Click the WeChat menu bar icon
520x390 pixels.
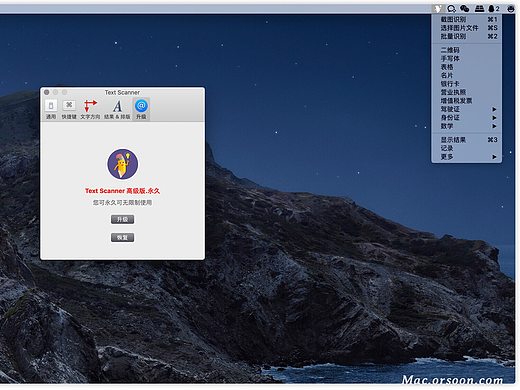pos(465,9)
